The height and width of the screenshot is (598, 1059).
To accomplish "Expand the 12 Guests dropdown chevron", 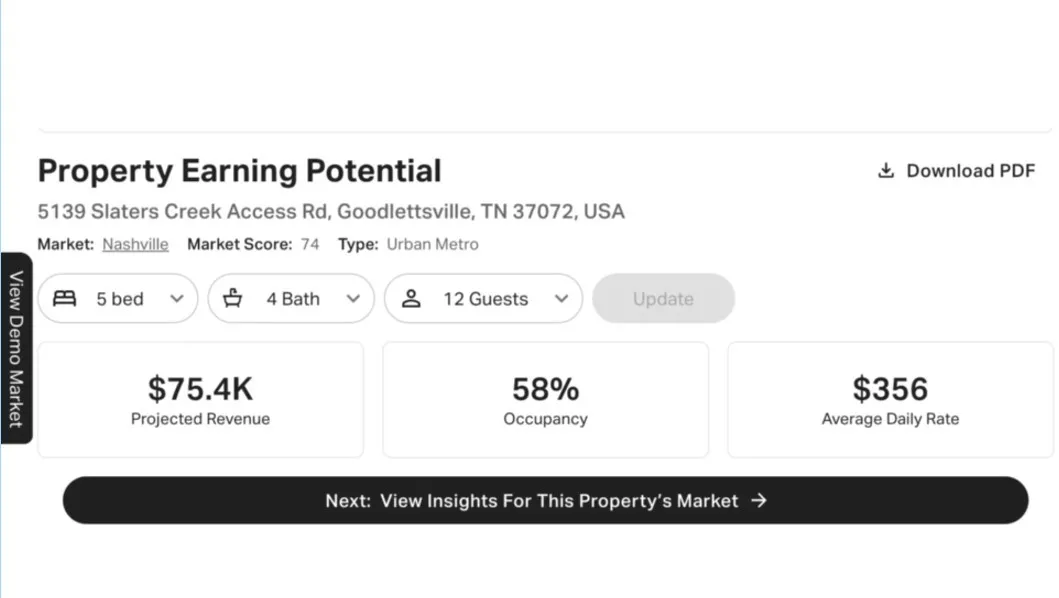I will [x=561, y=299].
